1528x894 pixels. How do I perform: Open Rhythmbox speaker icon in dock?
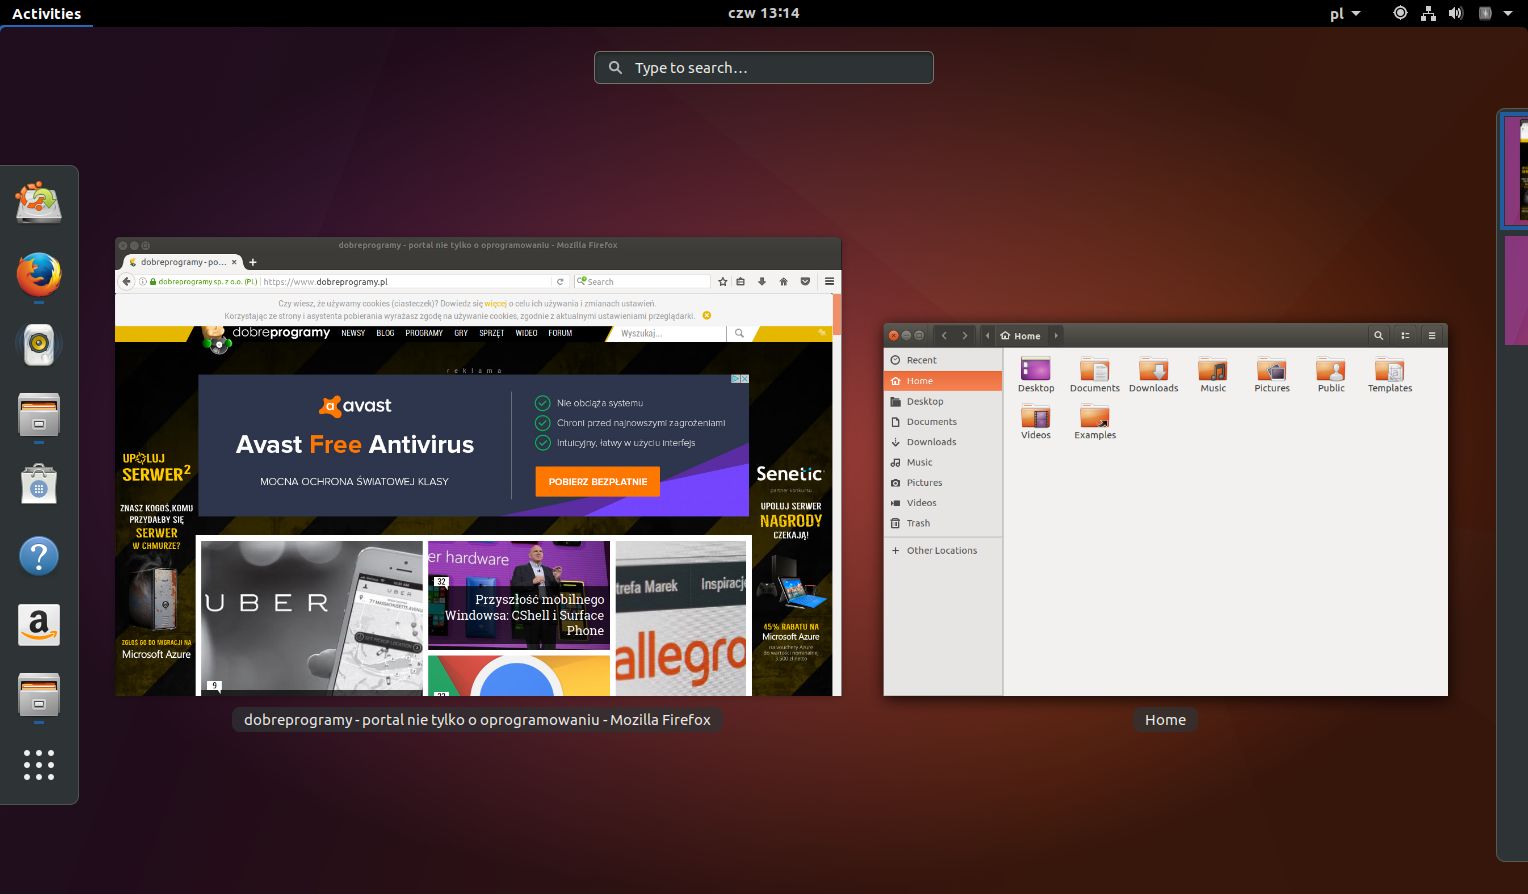point(39,344)
